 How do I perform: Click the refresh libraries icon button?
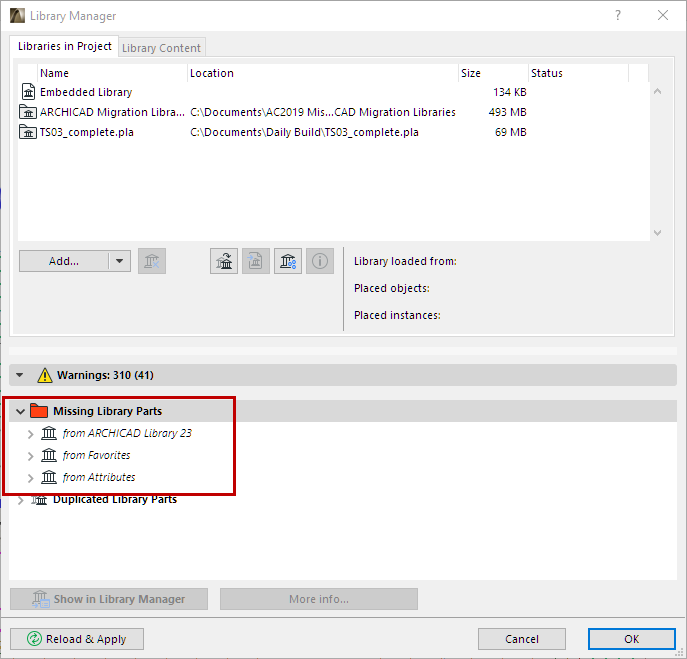pos(224,261)
